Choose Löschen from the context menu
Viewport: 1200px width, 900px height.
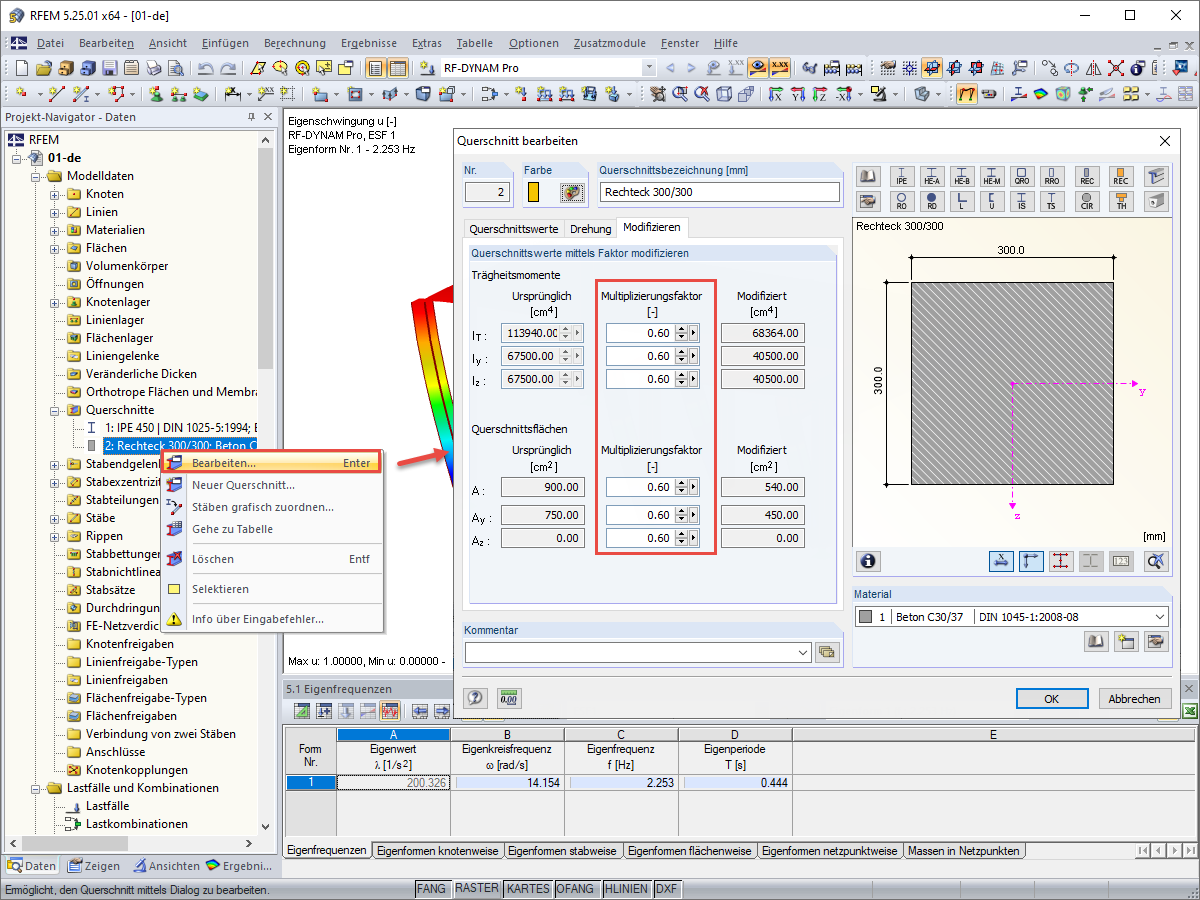pos(271,559)
